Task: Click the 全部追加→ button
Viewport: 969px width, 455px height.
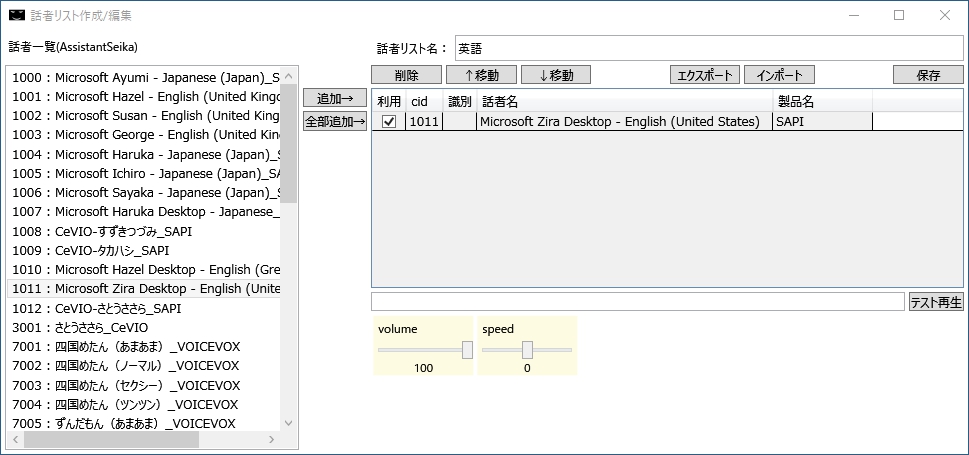Action: pos(334,121)
